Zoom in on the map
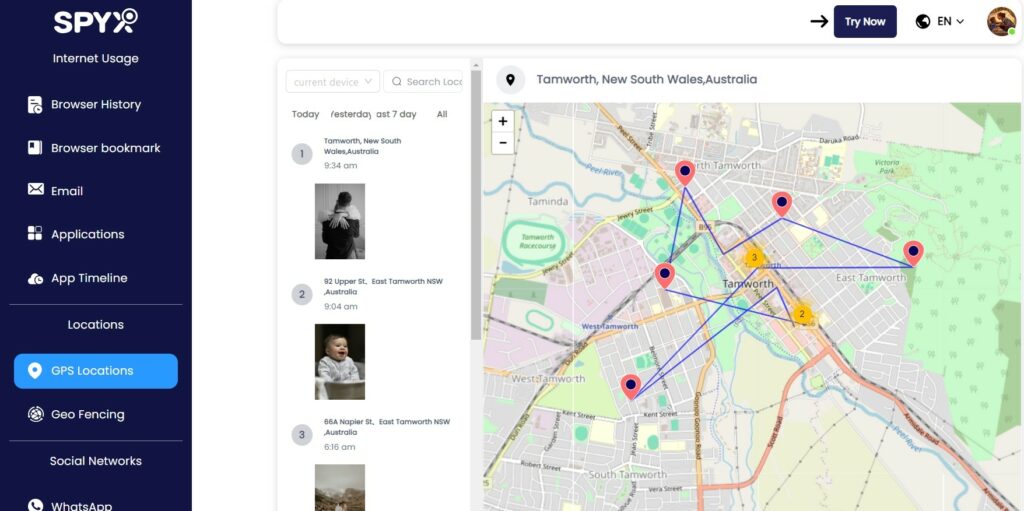This screenshot has width=1024, height=511. coord(503,122)
